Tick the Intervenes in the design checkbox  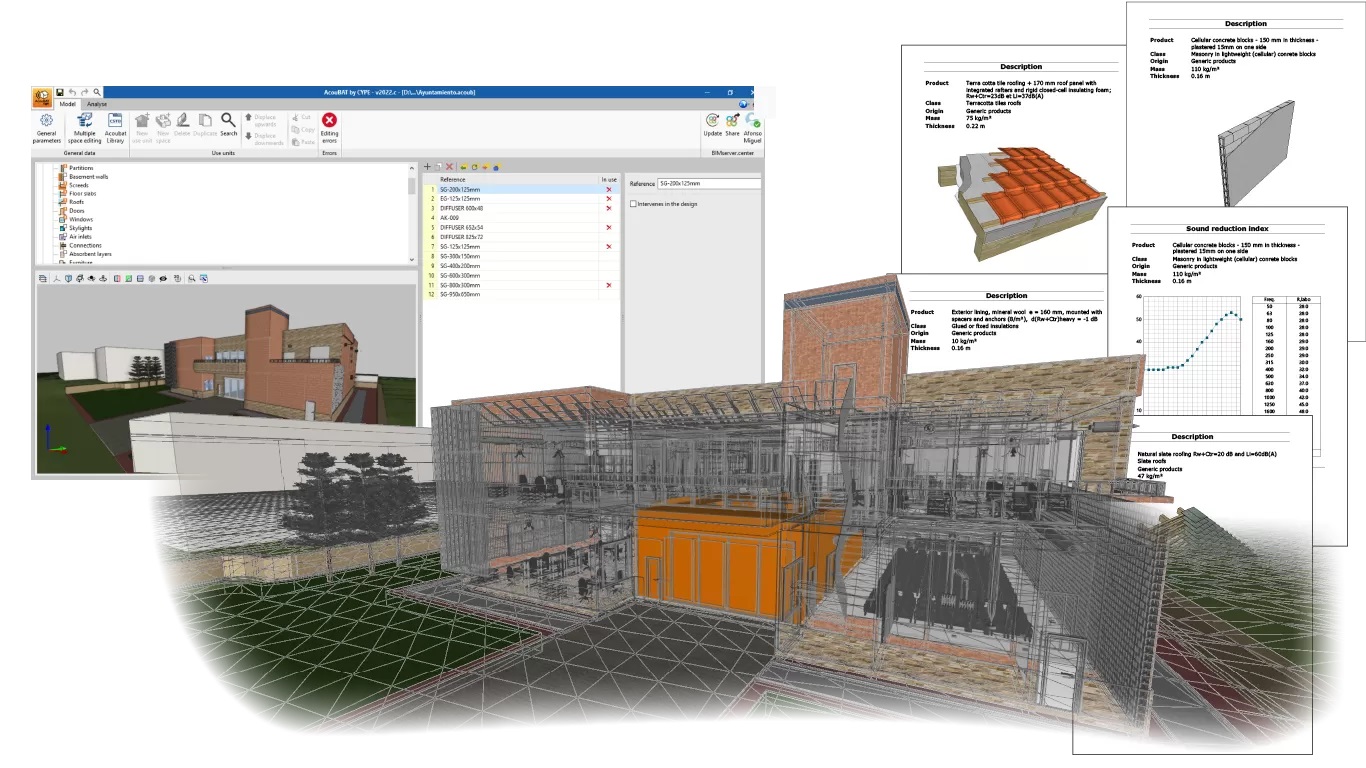(633, 204)
